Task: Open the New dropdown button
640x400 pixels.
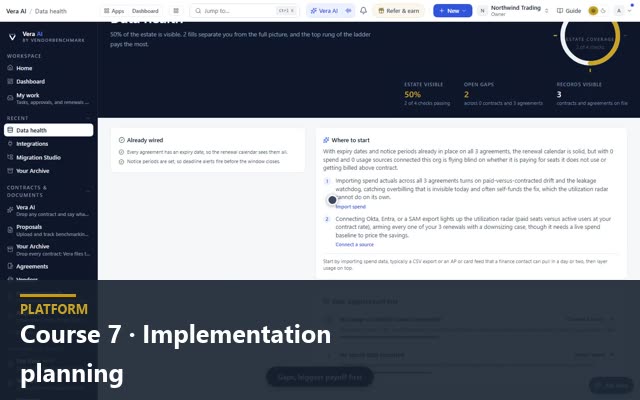Action: (453, 11)
